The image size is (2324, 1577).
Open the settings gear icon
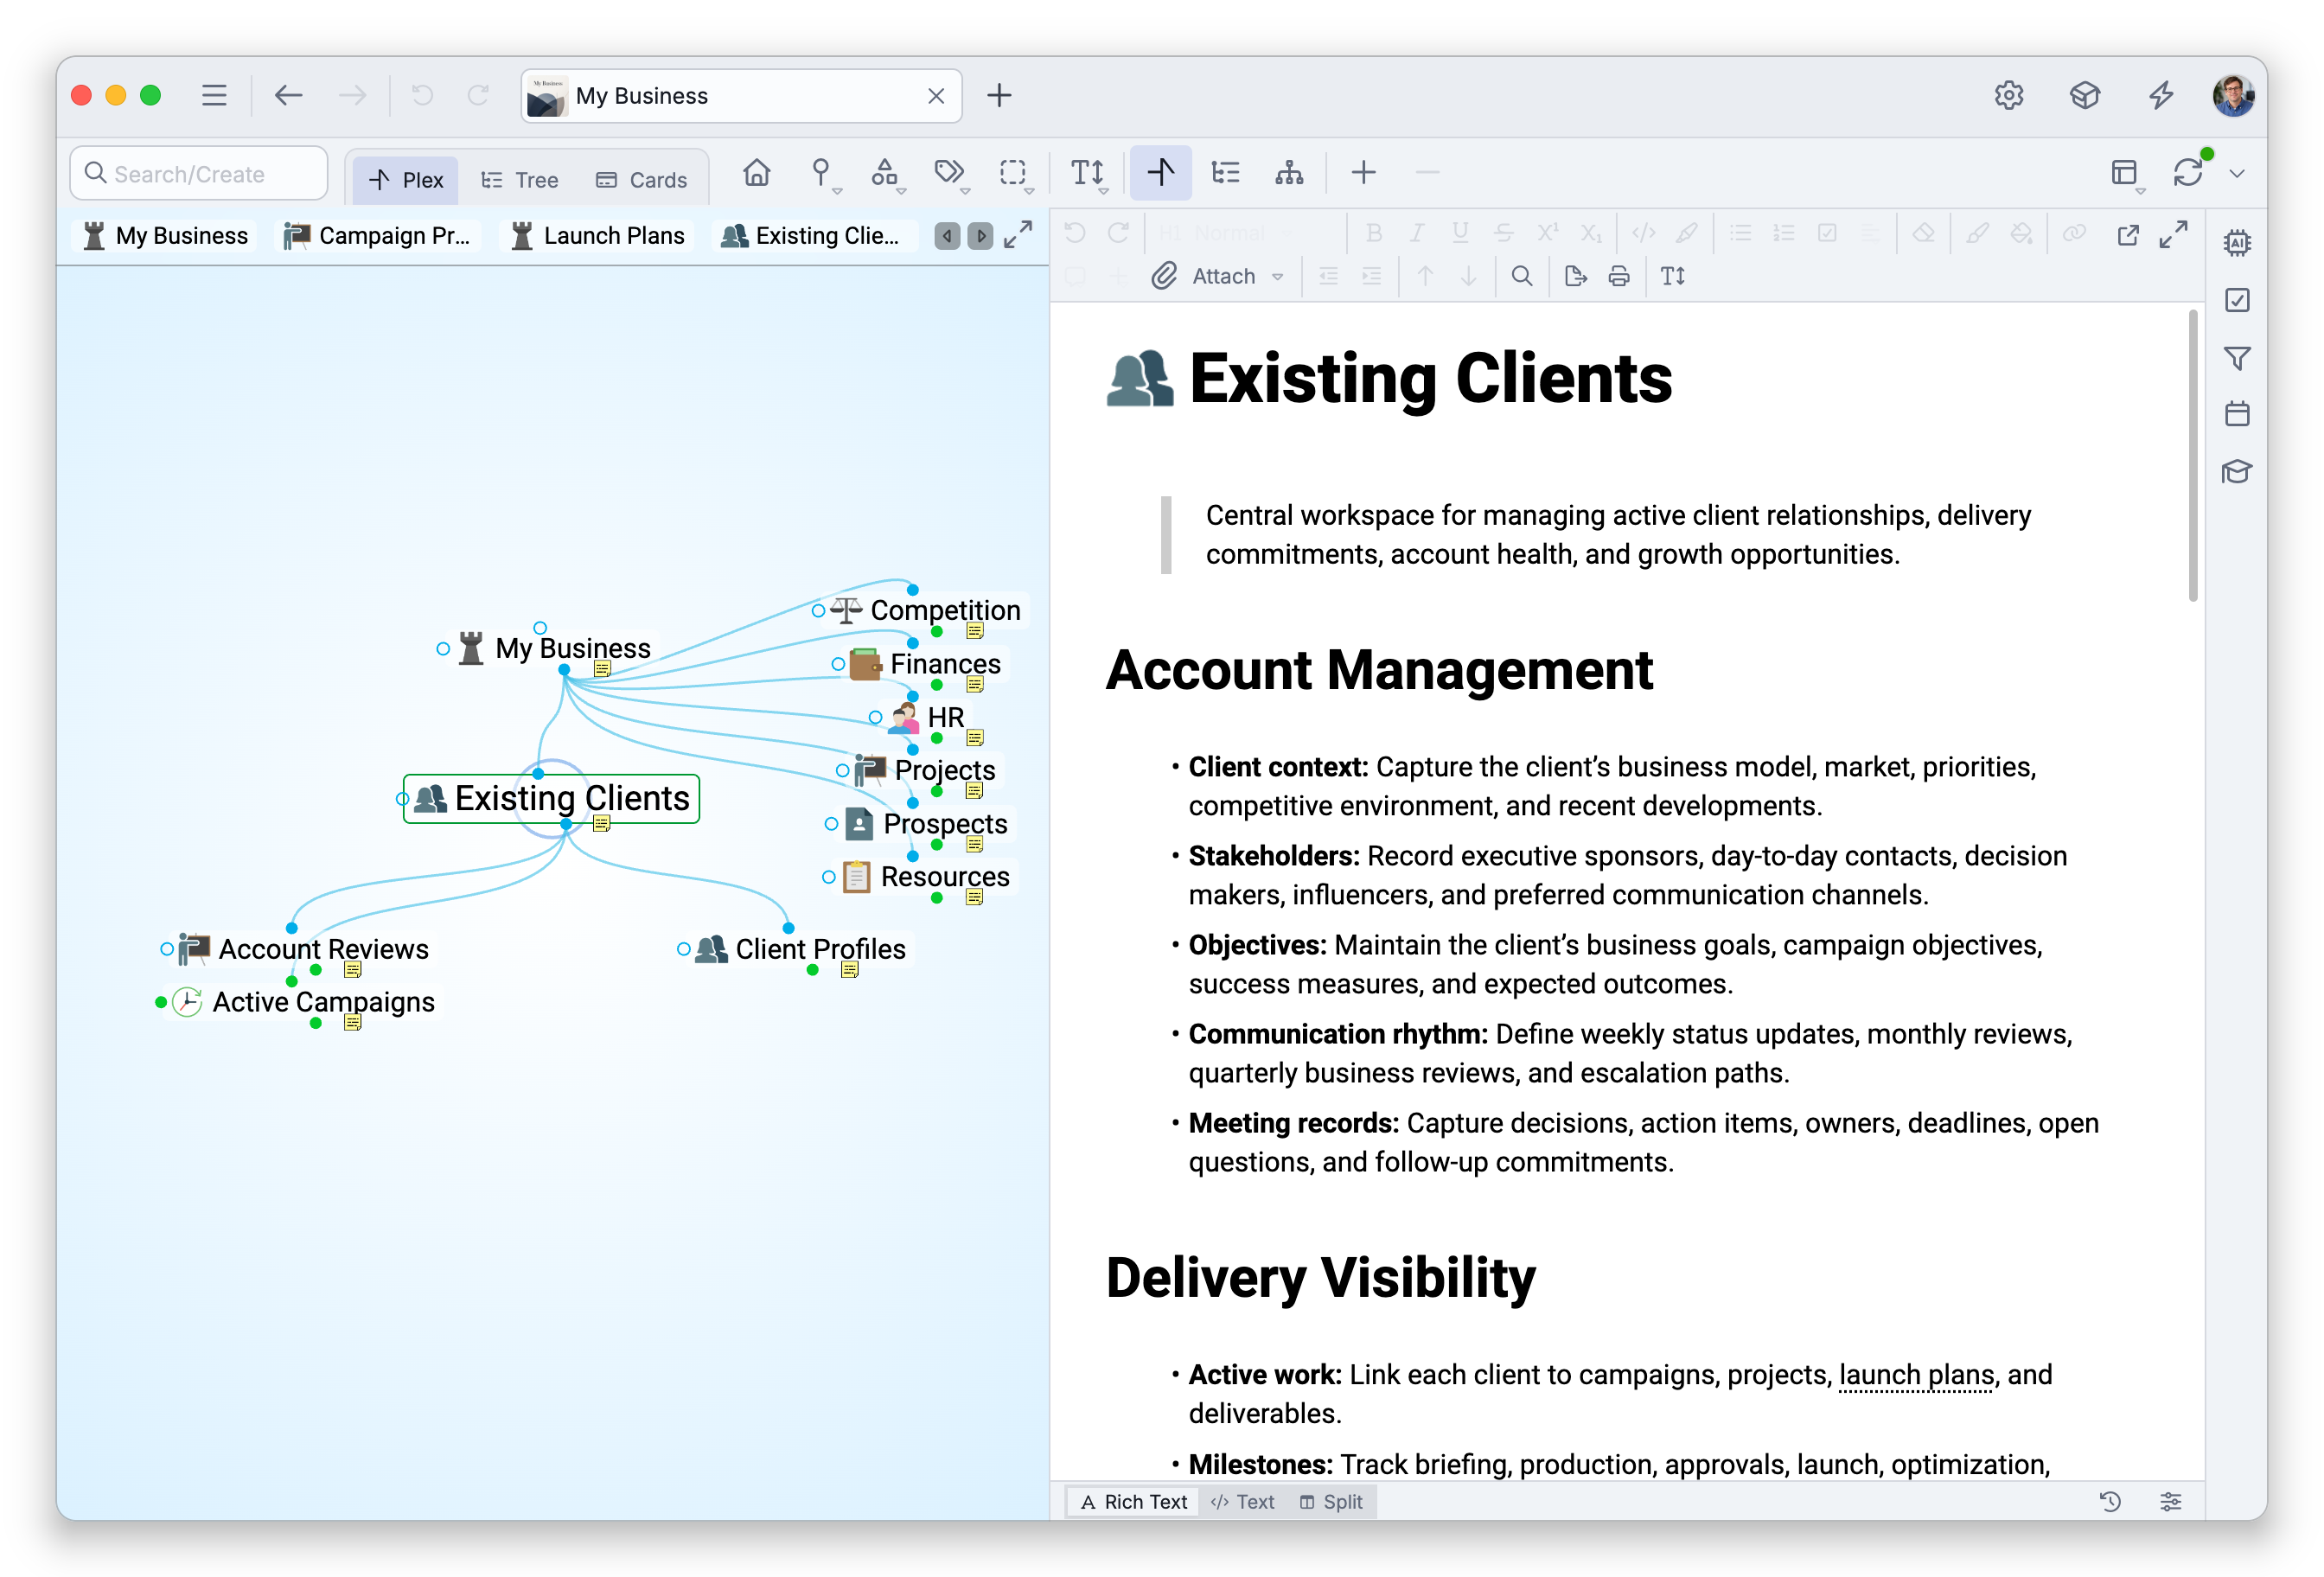click(x=2008, y=95)
